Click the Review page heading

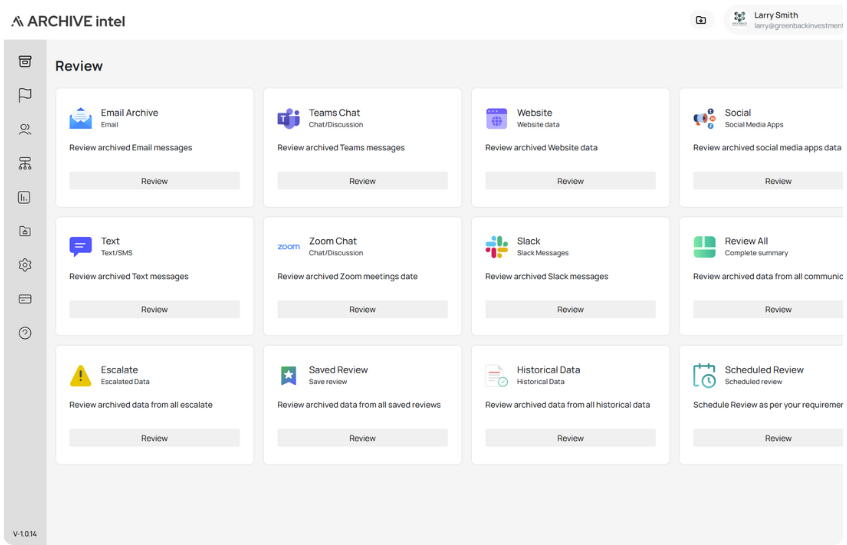pyautogui.click(x=79, y=66)
